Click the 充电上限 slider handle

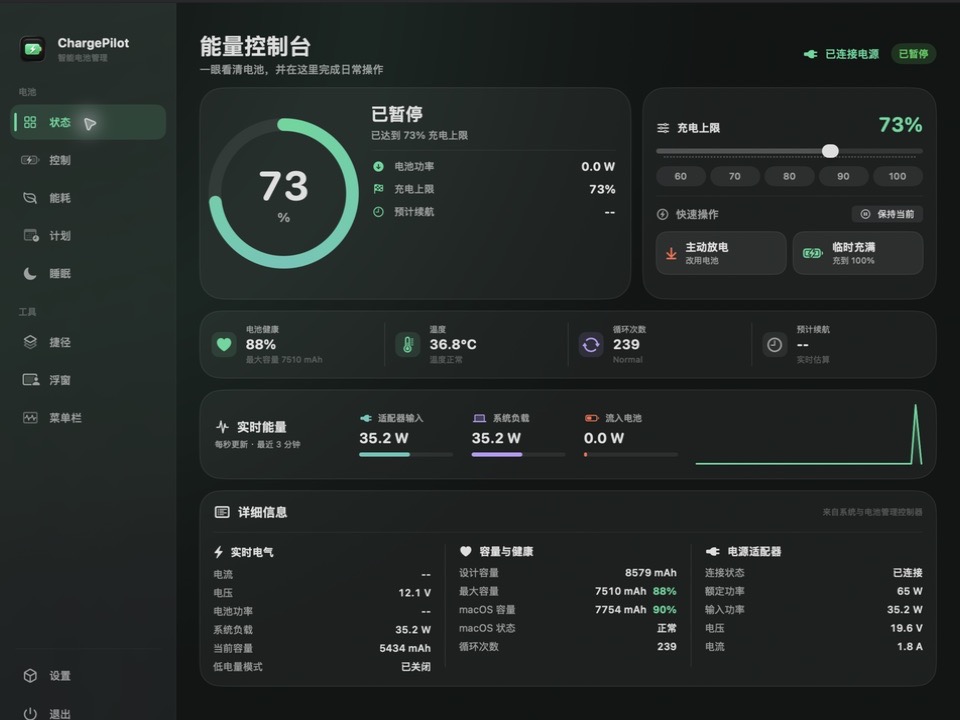[830, 151]
